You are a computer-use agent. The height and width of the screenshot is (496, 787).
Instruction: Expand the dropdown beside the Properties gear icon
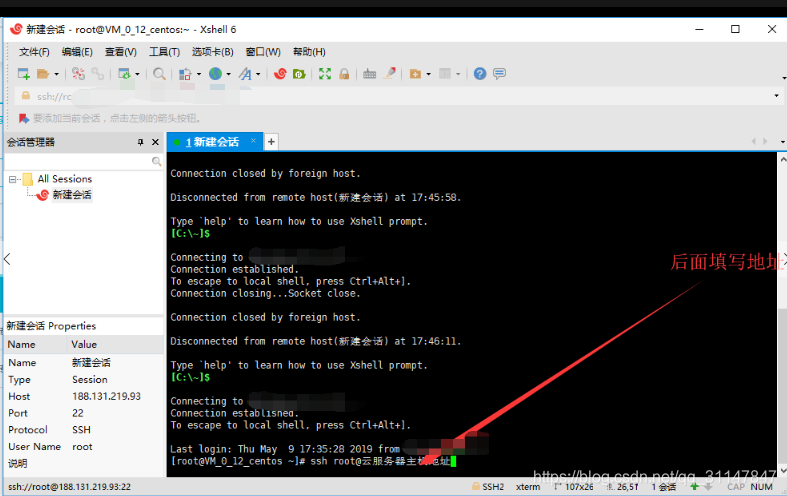[137, 74]
